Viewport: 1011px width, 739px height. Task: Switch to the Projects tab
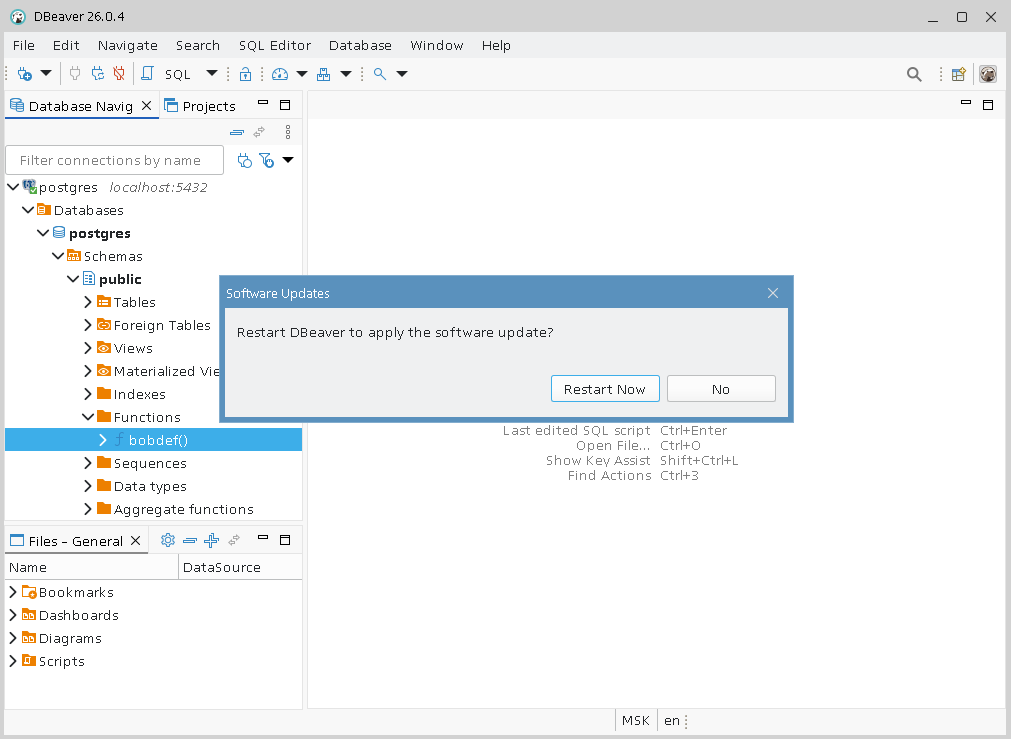[201, 106]
